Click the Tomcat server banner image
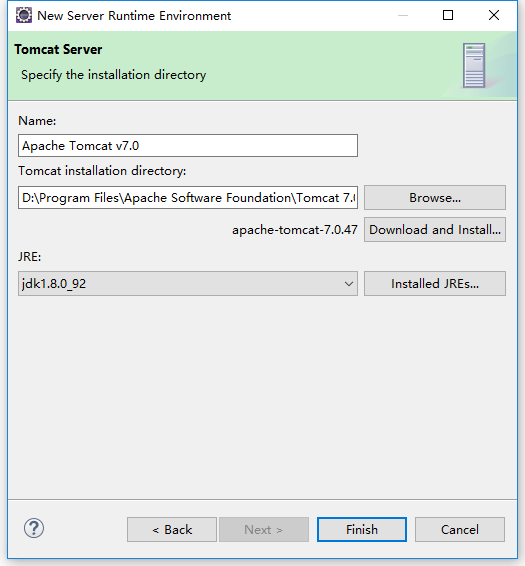Image resolution: width=525 pixels, height=566 pixels. 474,65
